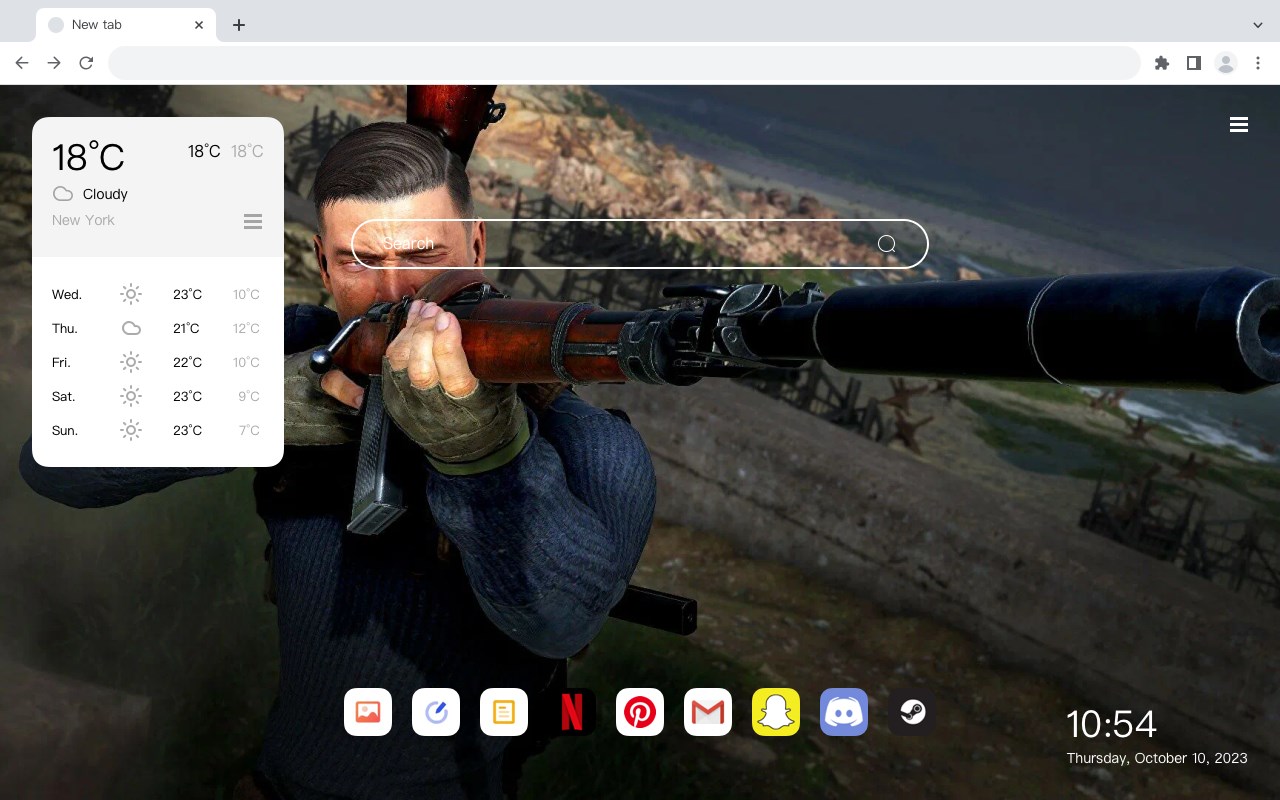Open the yellow notes shortcut icon
This screenshot has height=800, width=1280.
(504, 712)
